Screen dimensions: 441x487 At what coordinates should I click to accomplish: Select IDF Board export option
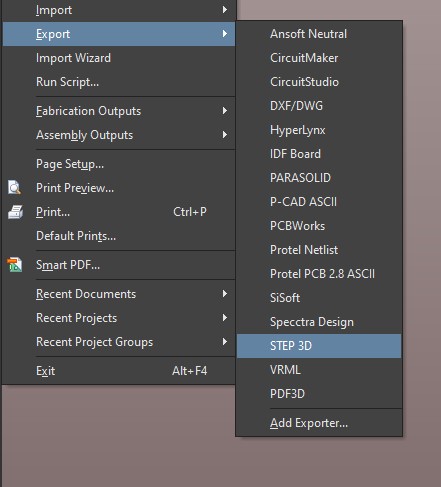(319, 154)
